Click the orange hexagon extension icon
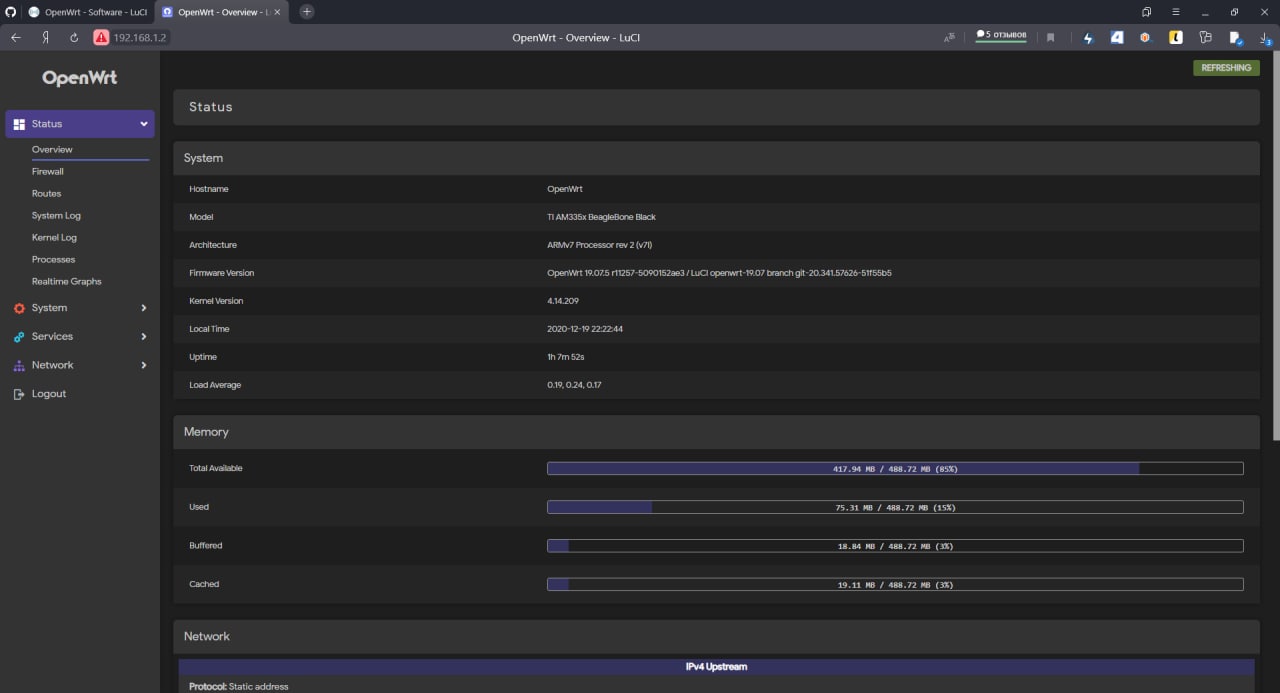The image size is (1280, 693). tap(1145, 37)
